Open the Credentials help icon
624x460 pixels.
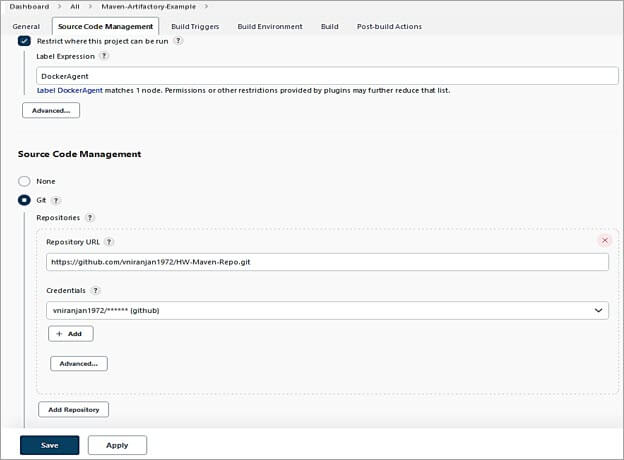tap(96, 290)
